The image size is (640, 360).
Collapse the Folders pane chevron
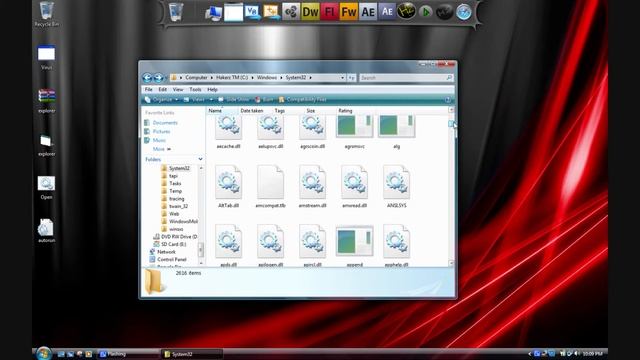(200, 159)
